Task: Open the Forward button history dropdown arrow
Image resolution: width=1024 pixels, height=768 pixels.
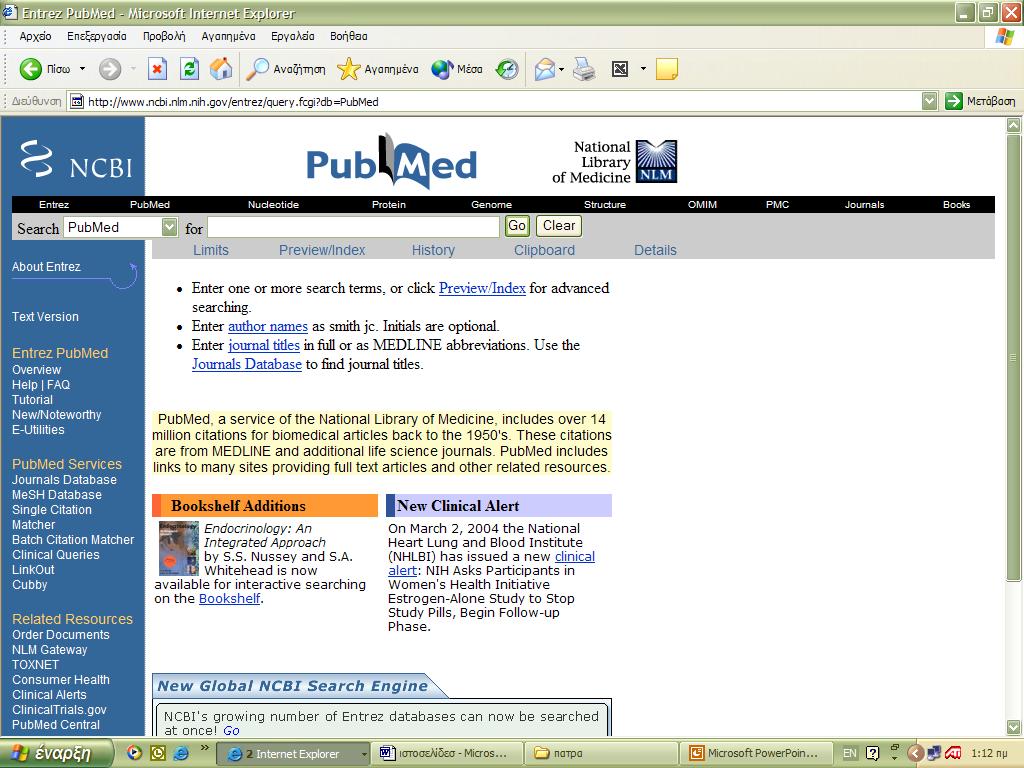Action: [x=133, y=69]
